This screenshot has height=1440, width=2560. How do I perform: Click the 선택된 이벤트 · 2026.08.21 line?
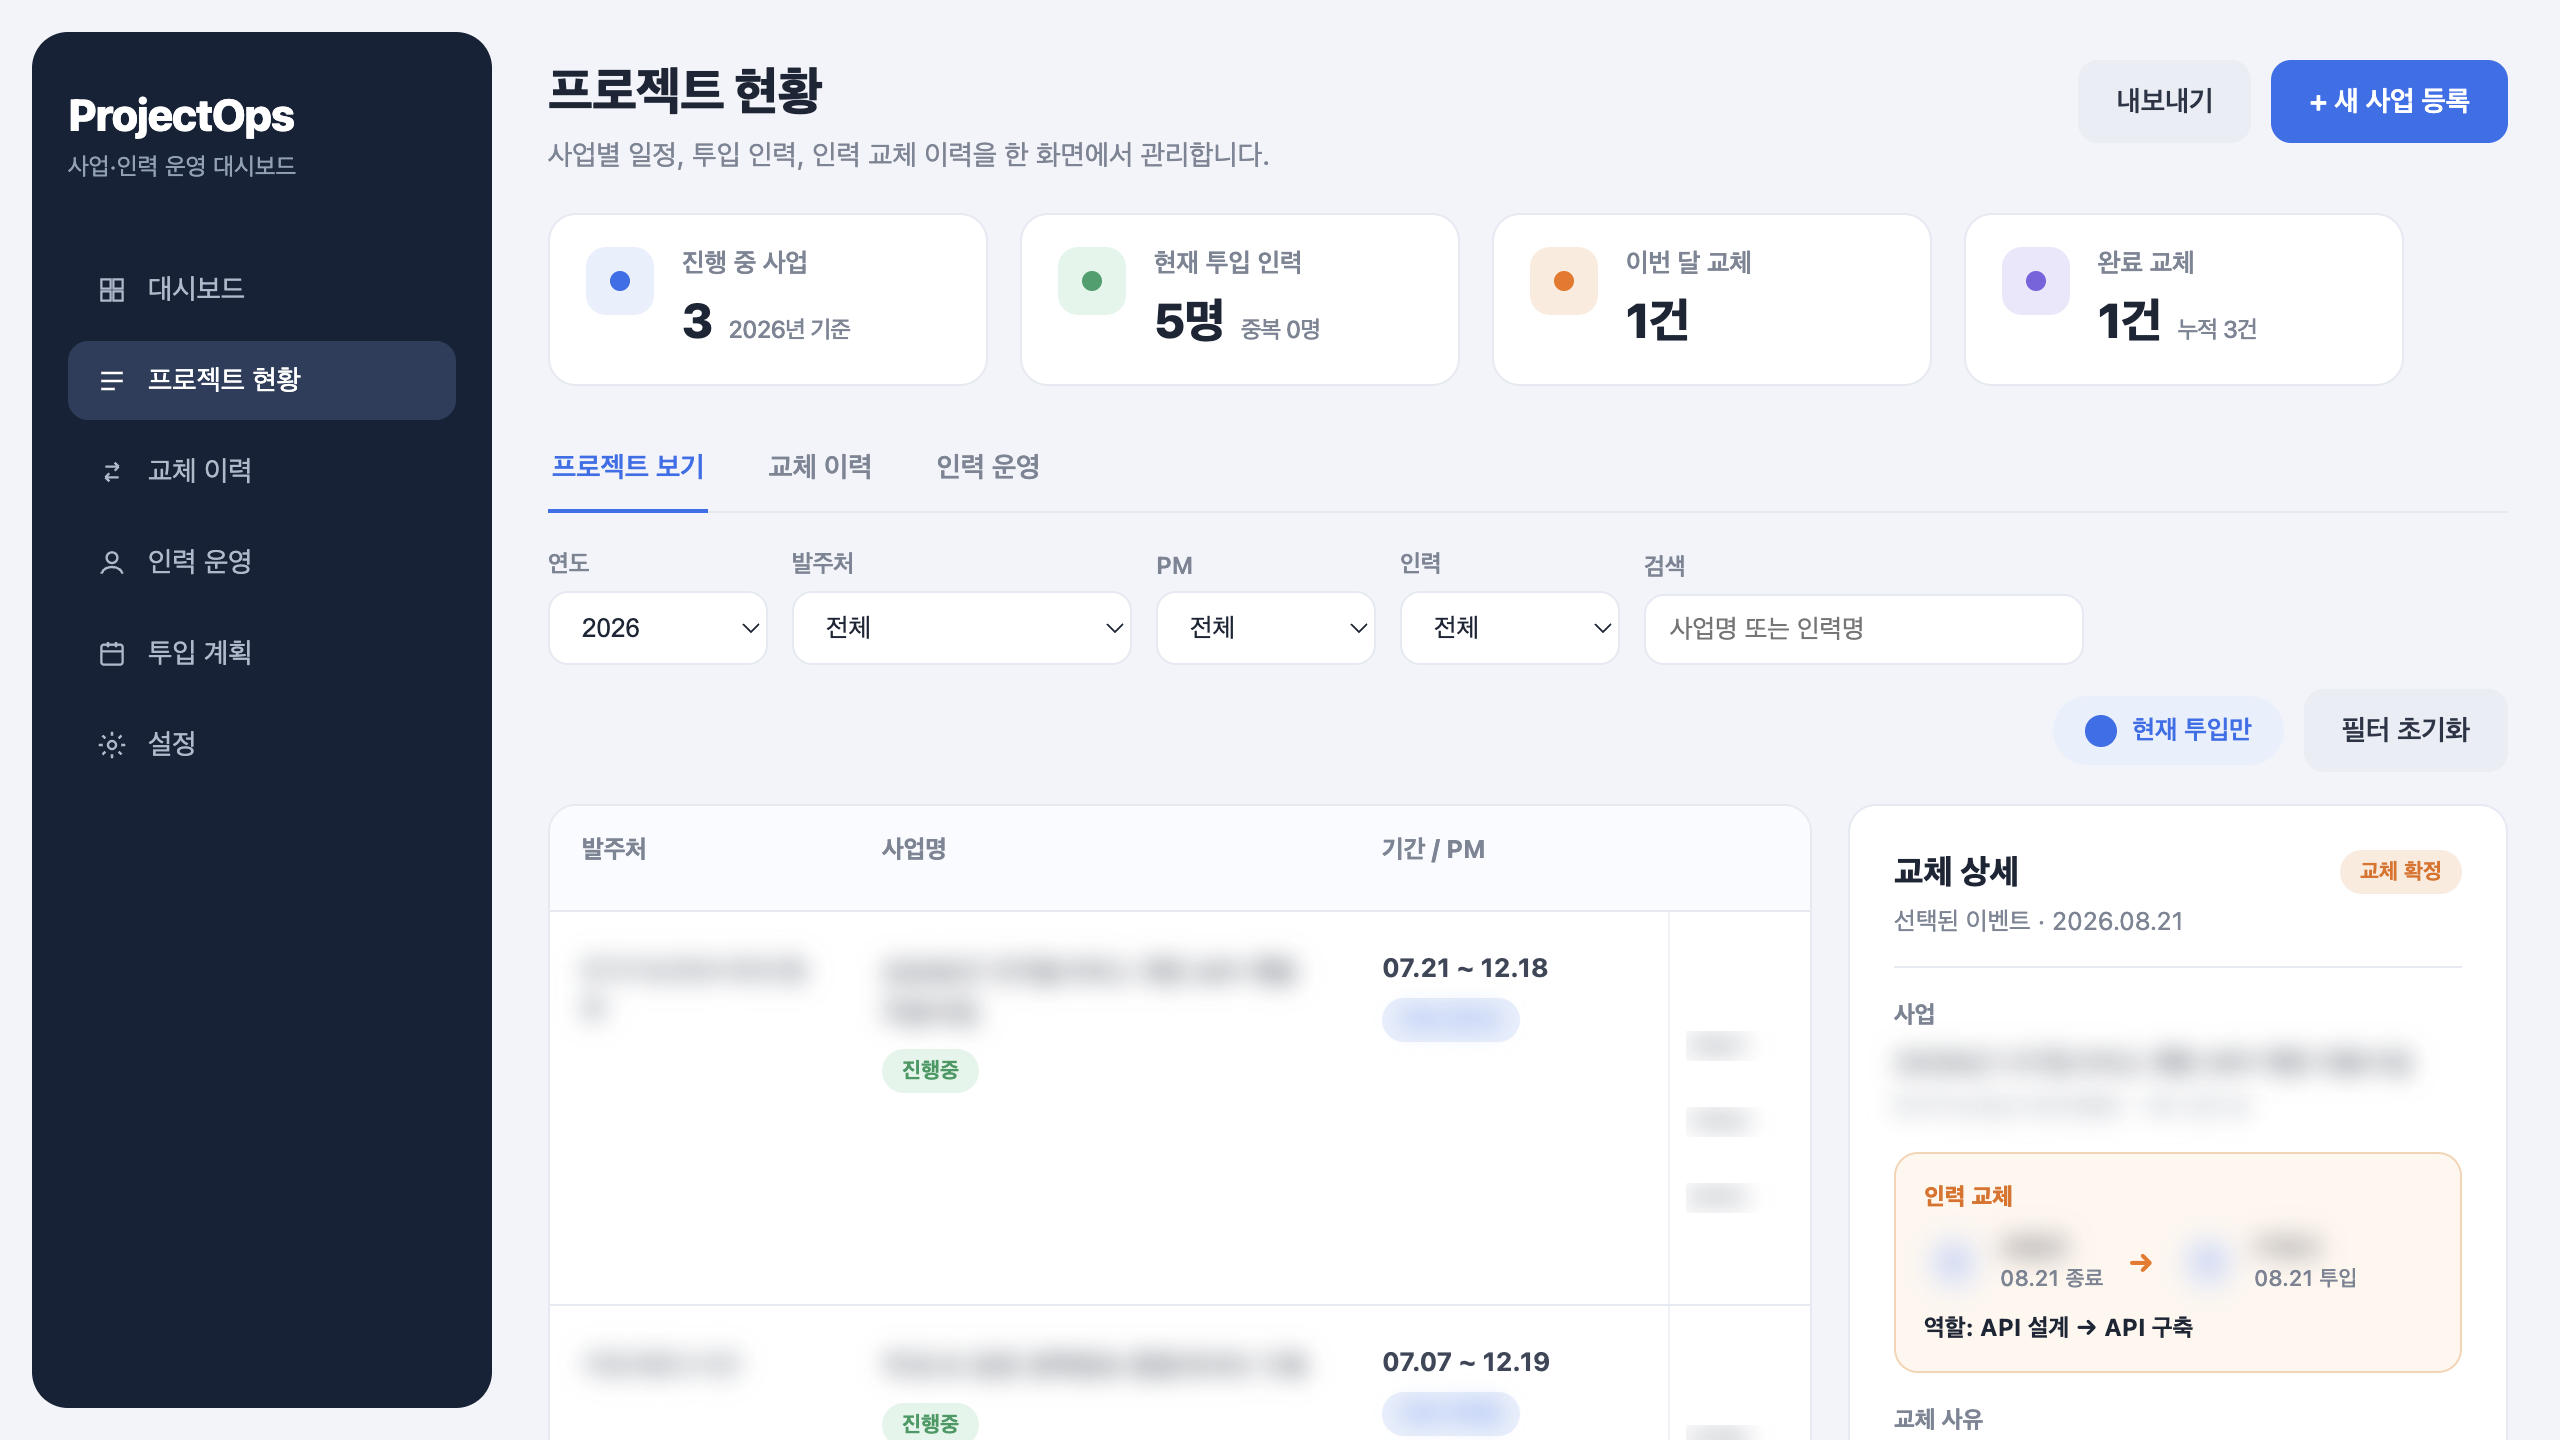click(x=2038, y=921)
